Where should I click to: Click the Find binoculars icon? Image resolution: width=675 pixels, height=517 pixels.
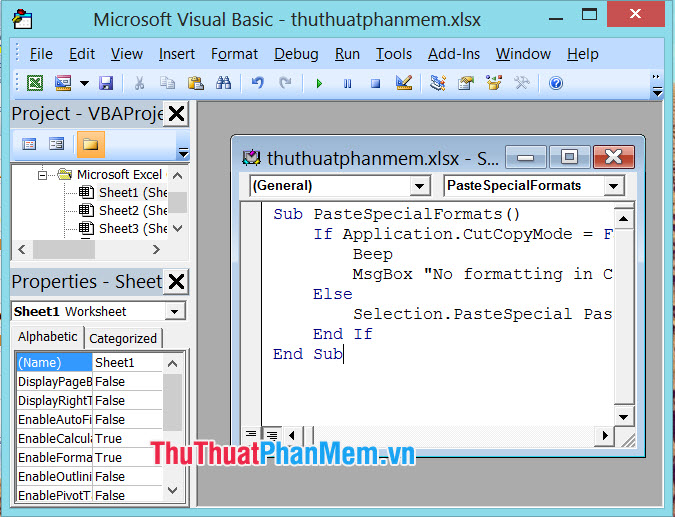[x=223, y=83]
